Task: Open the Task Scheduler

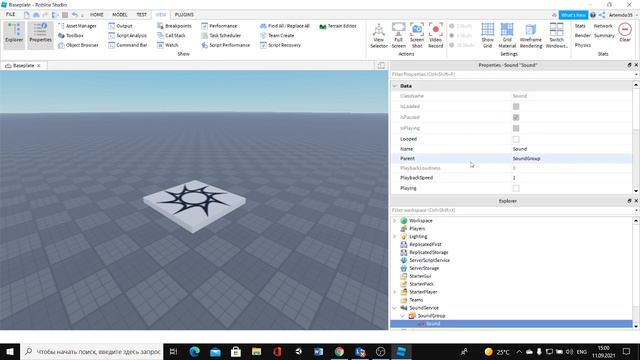Action: click(x=221, y=36)
